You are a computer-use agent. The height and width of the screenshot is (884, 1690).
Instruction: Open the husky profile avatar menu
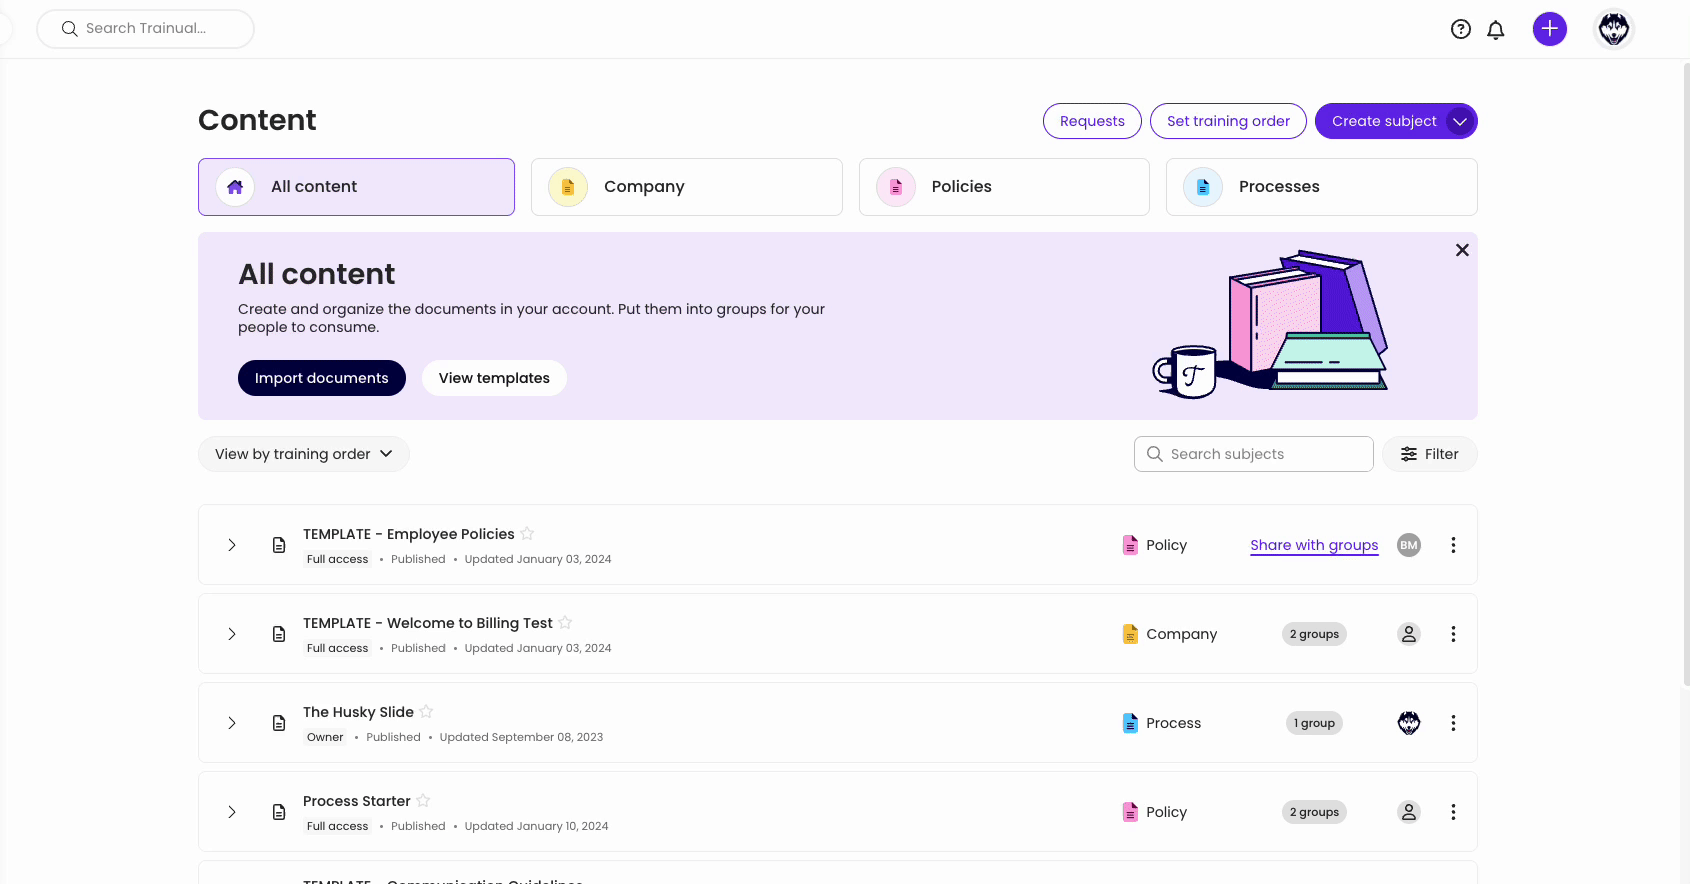pyautogui.click(x=1614, y=29)
